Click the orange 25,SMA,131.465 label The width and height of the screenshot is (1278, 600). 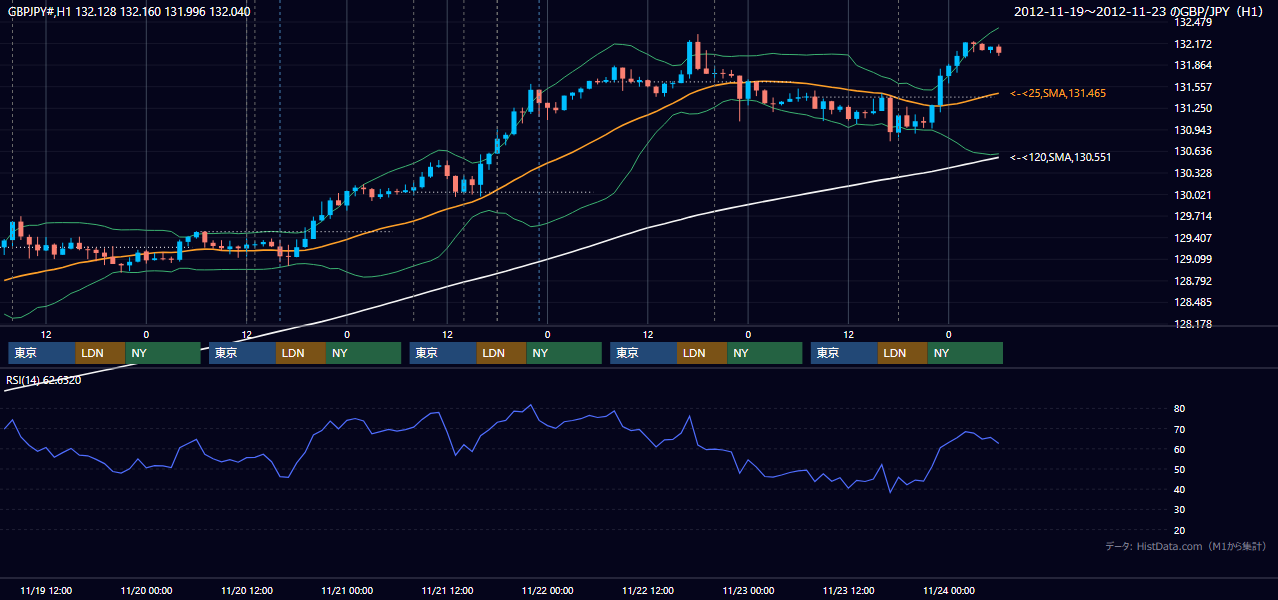(x=1058, y=93)
